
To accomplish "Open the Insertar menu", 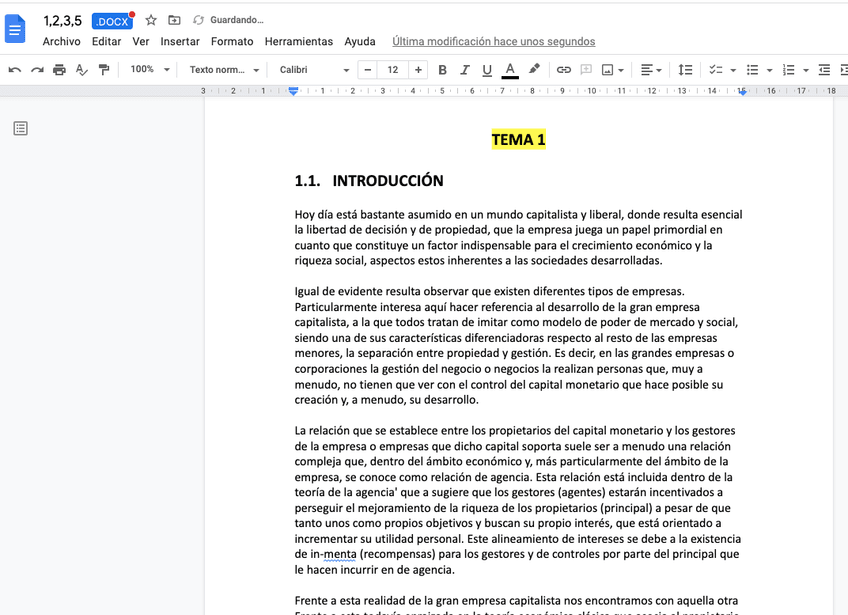I will [180, 42].
